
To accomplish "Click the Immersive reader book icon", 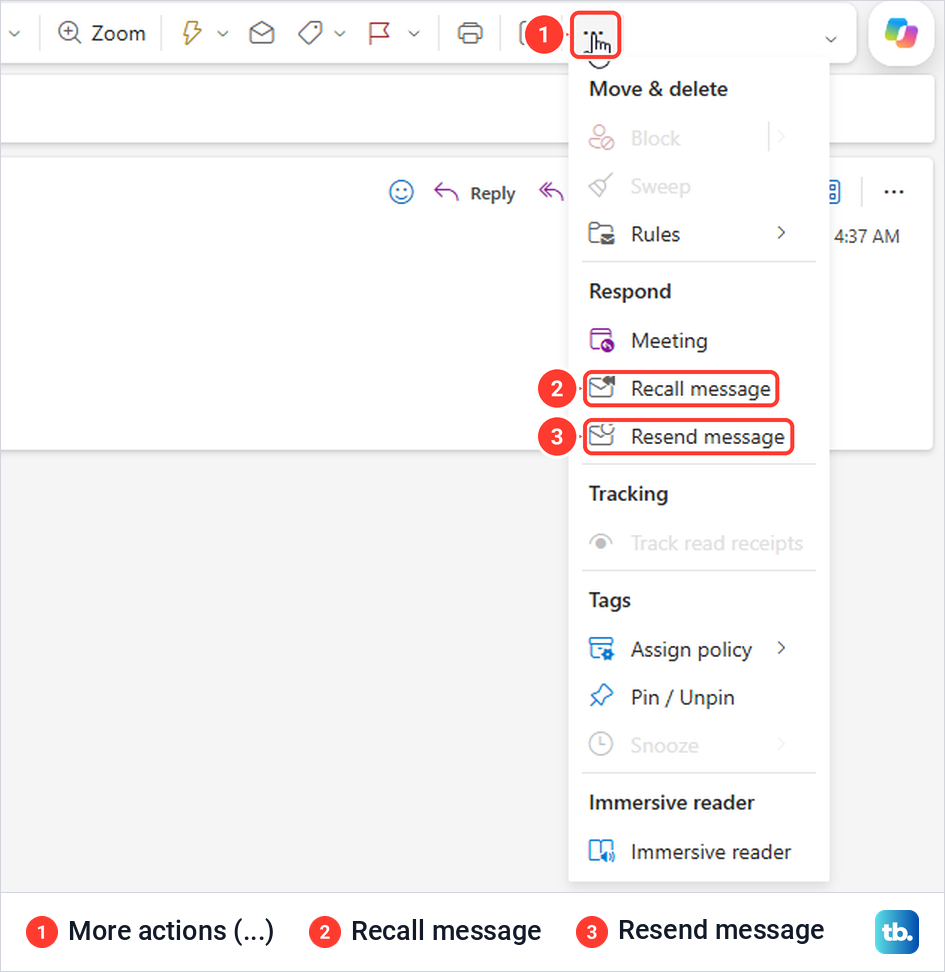I will point(601,851).
